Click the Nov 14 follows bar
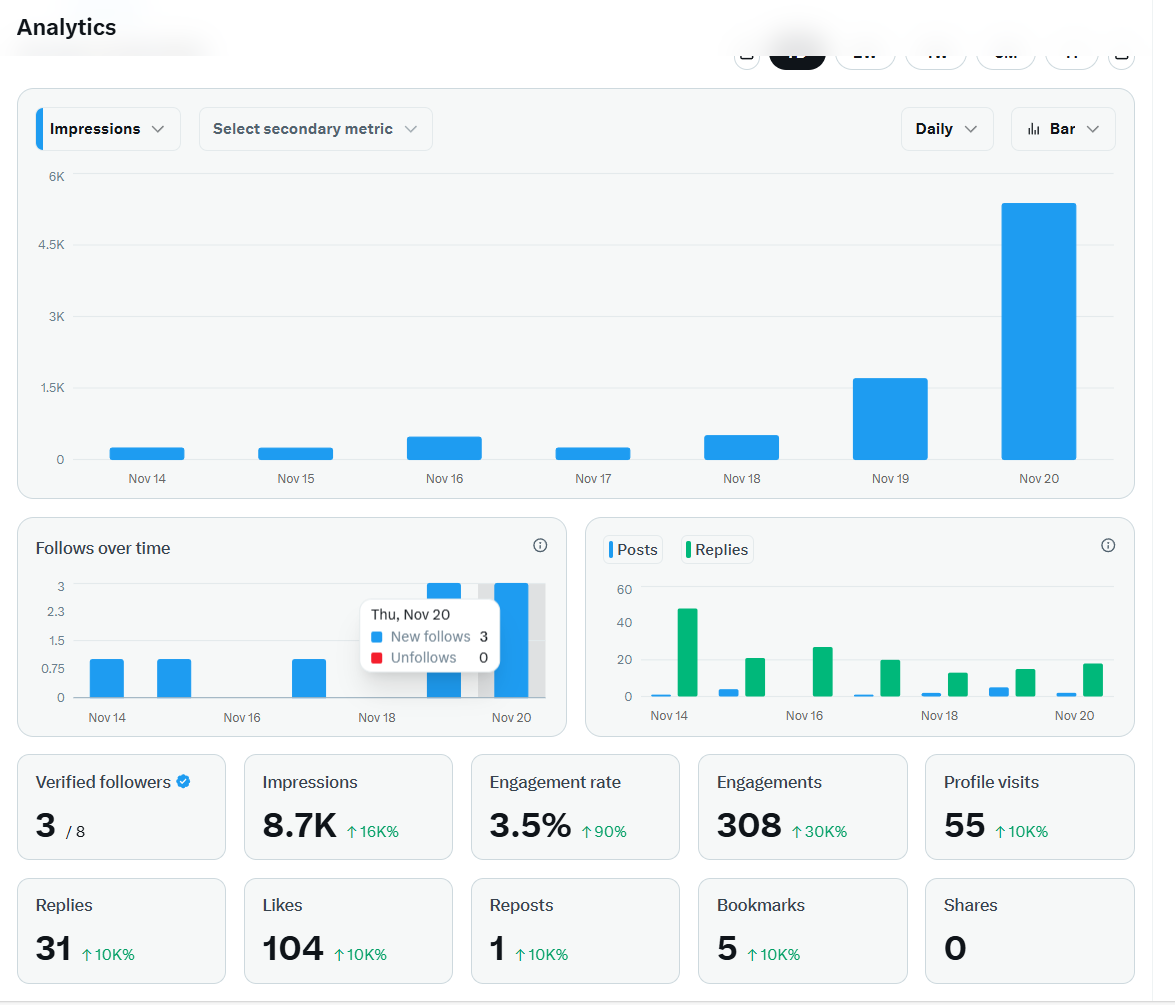 (x=106, y=678)
